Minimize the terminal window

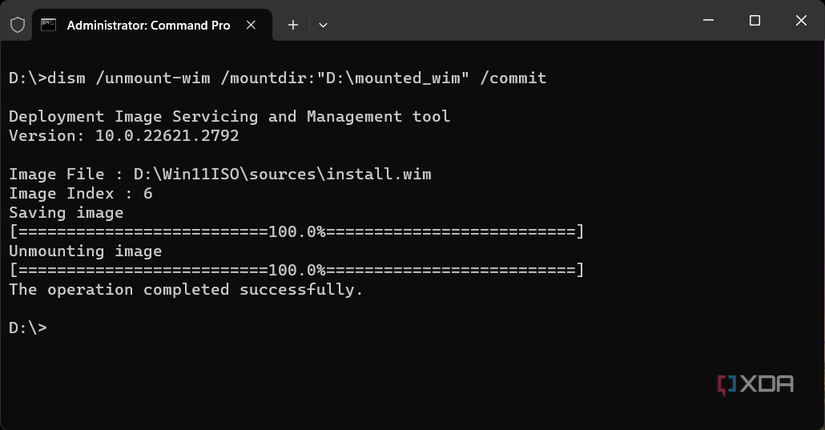[x=707, y=21]
